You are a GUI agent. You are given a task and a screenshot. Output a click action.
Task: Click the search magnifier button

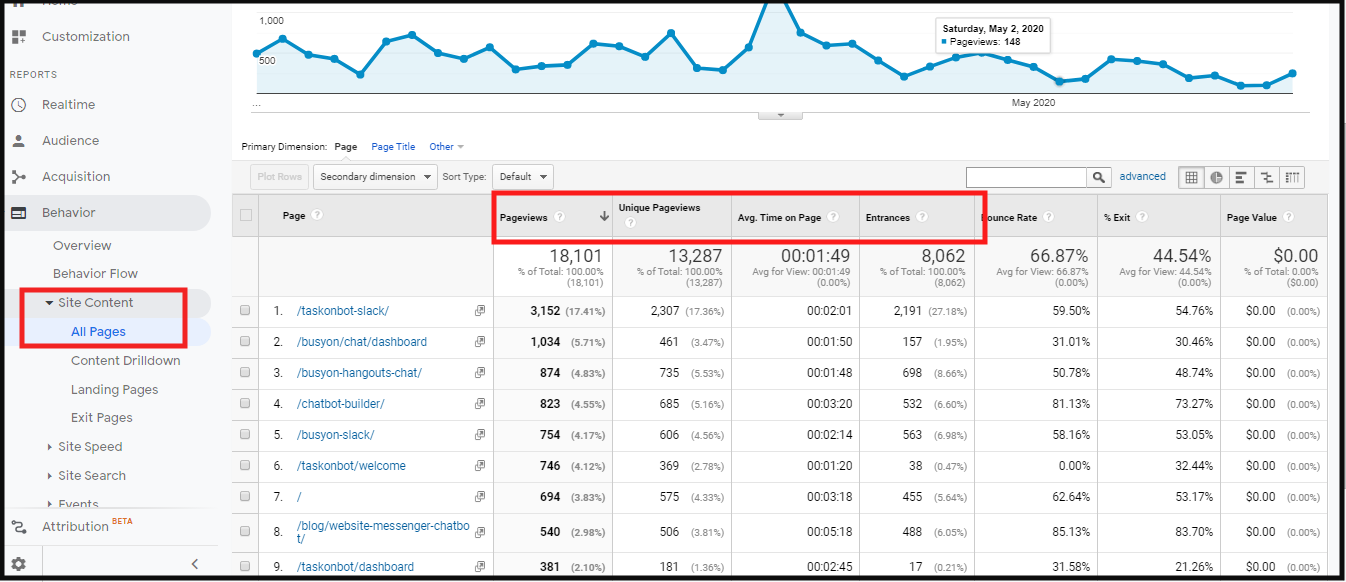coord(1099,177)
